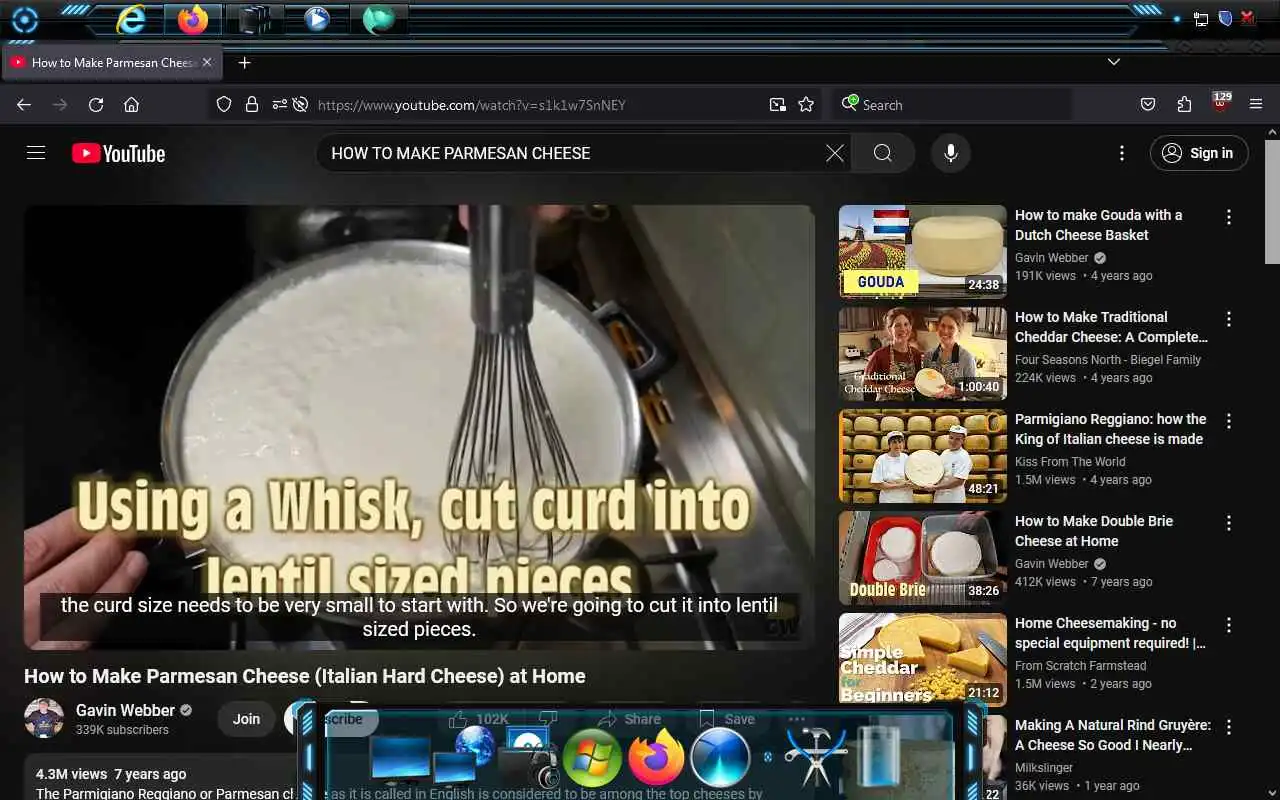Screen dimensions: 1280x800
Task: Open options for the Home Cheesemaking video
Action: click(x=1229, y=625)
